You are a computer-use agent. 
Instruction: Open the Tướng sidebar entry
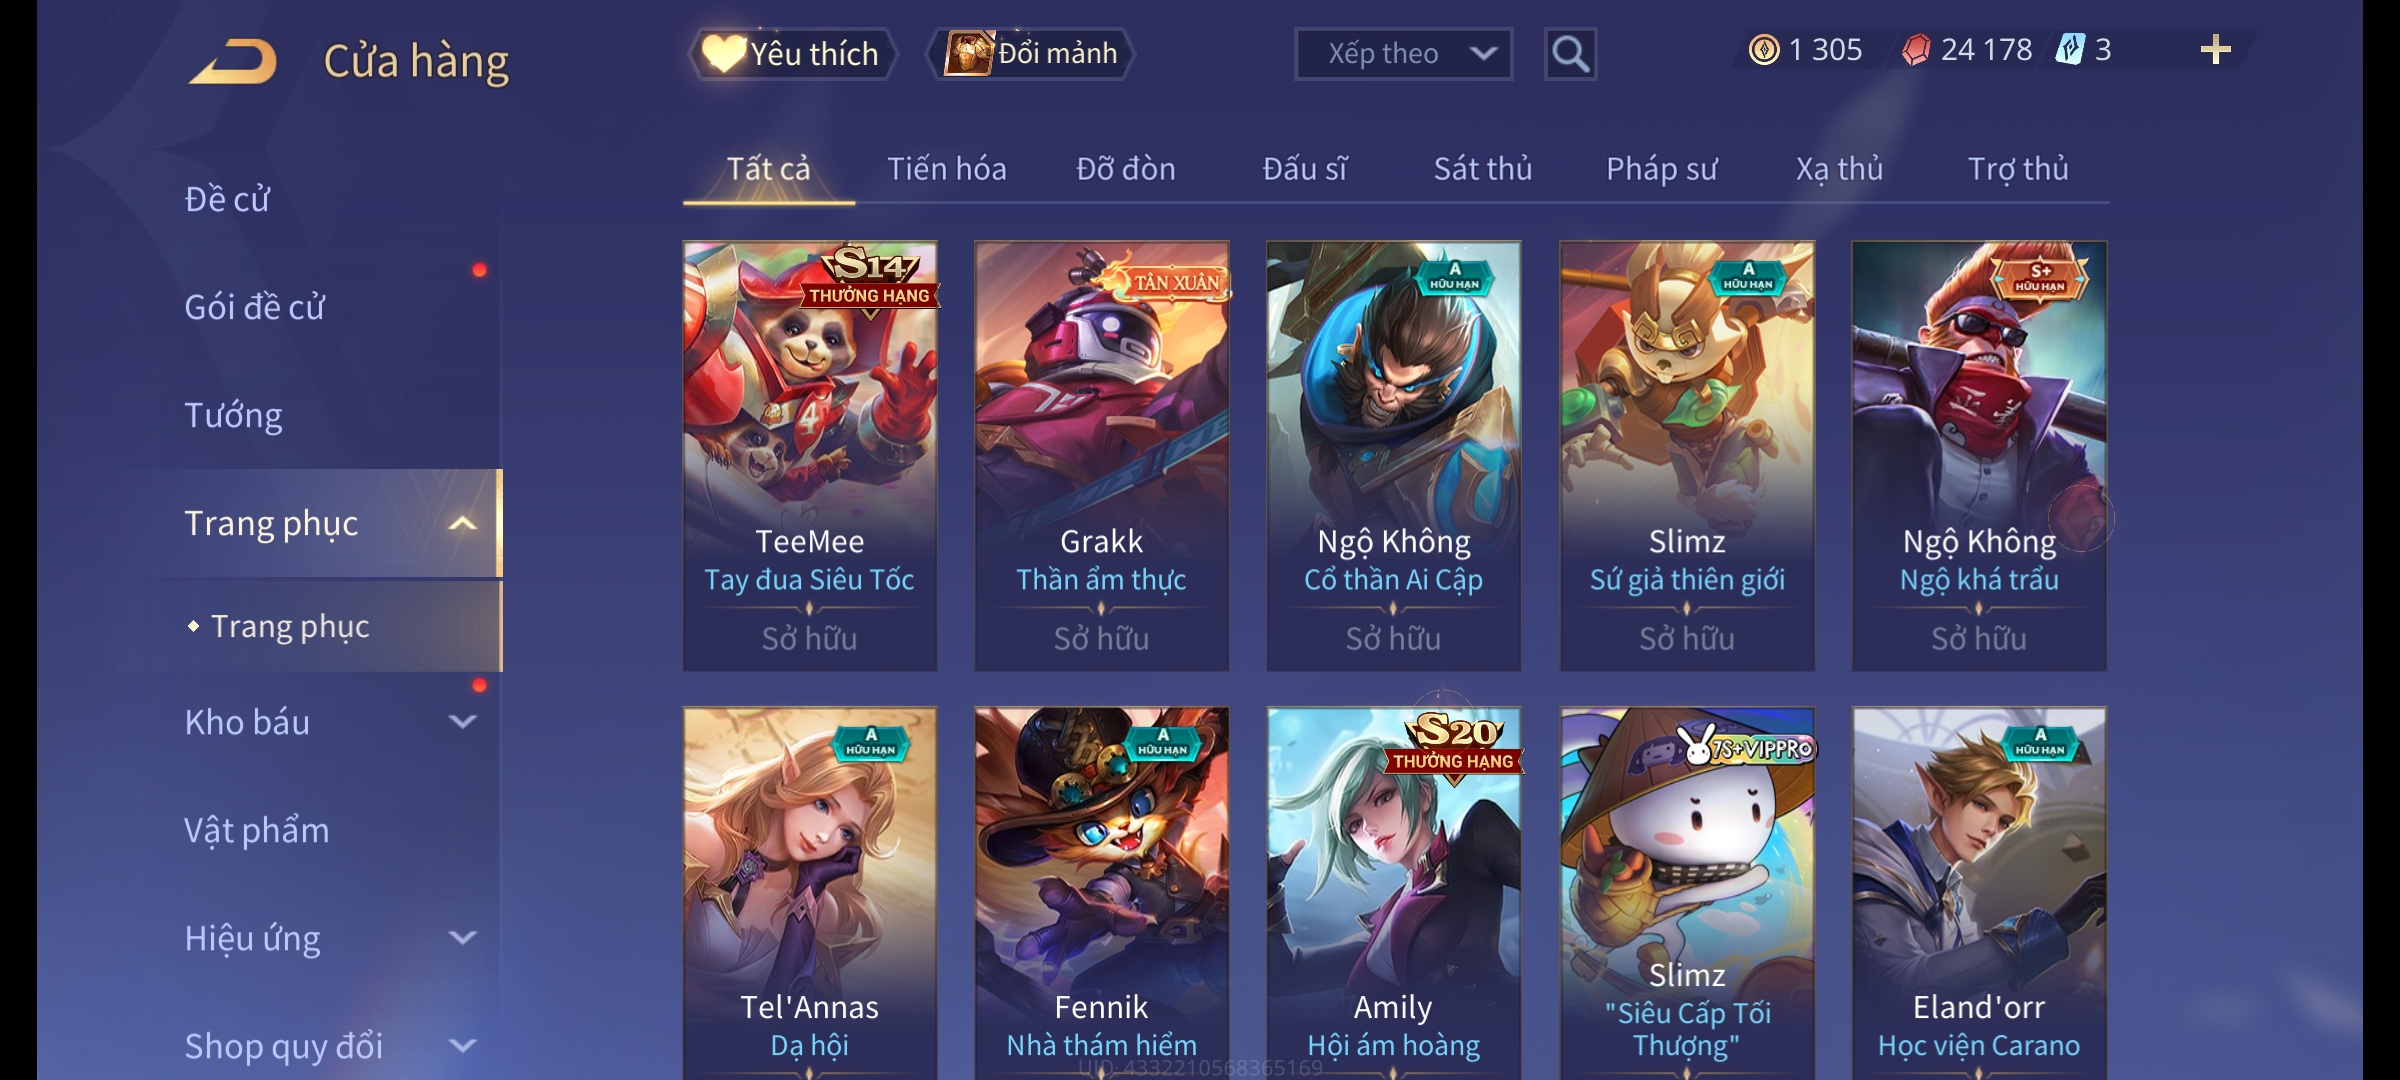[x=233, y=415]
